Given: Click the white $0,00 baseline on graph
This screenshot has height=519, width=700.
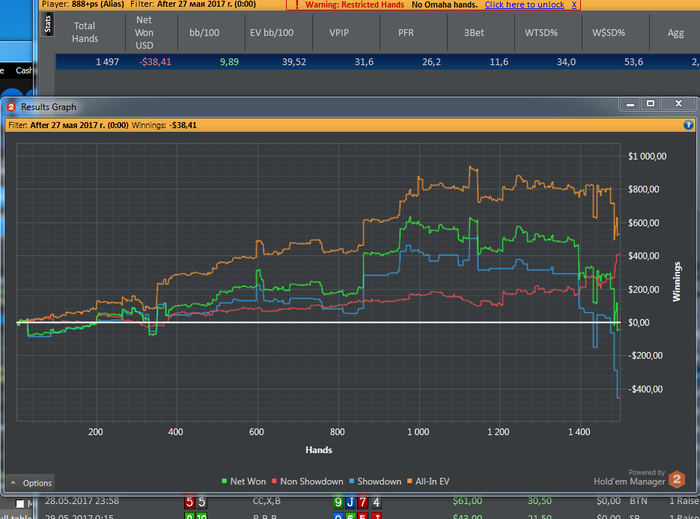Looking at the screenshot, I should coord(318,322).
